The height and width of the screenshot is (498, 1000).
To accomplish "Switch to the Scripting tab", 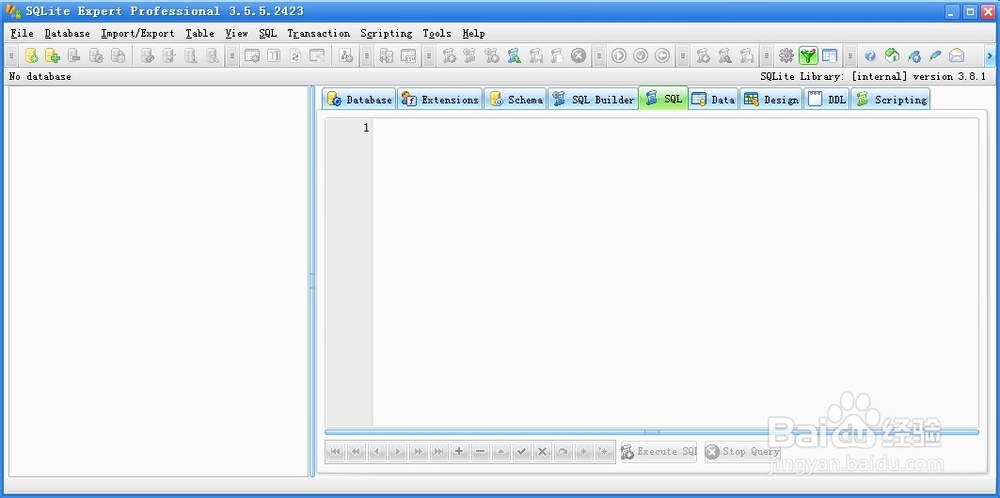I will click(x=890, y=99).
